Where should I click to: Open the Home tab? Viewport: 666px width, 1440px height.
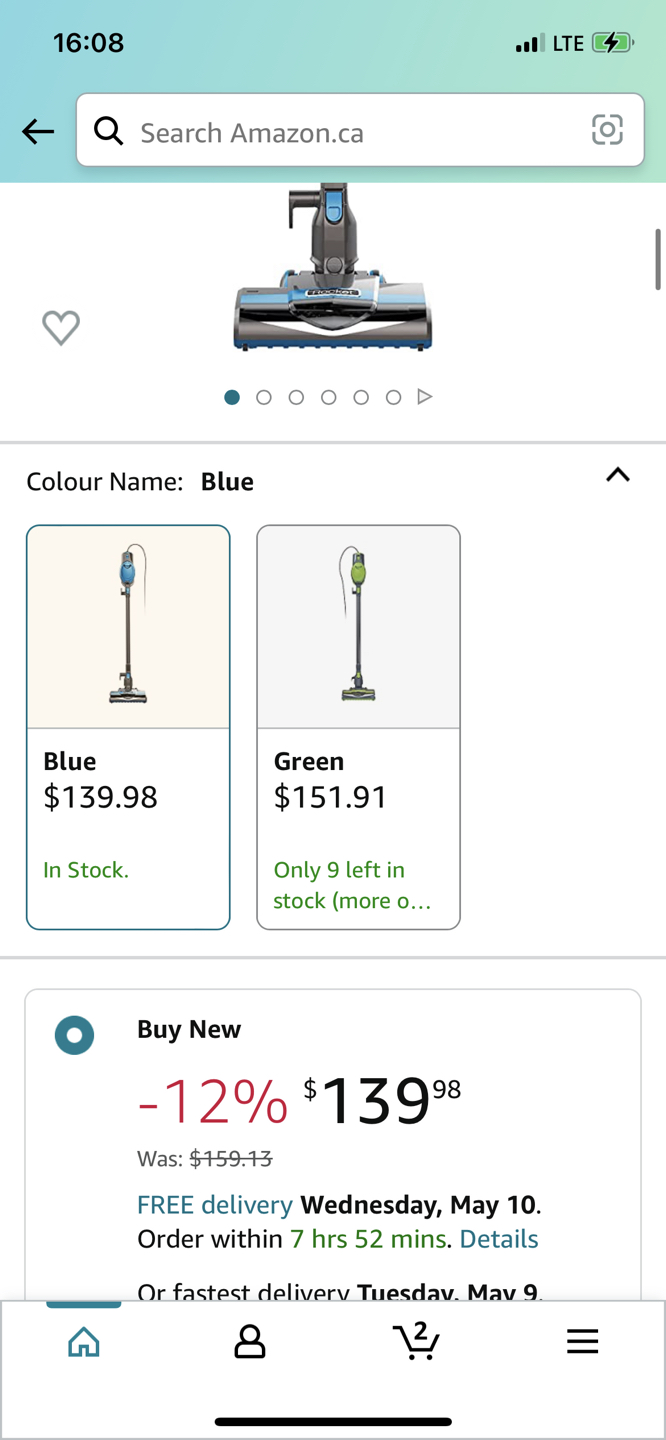[84, 1342]
